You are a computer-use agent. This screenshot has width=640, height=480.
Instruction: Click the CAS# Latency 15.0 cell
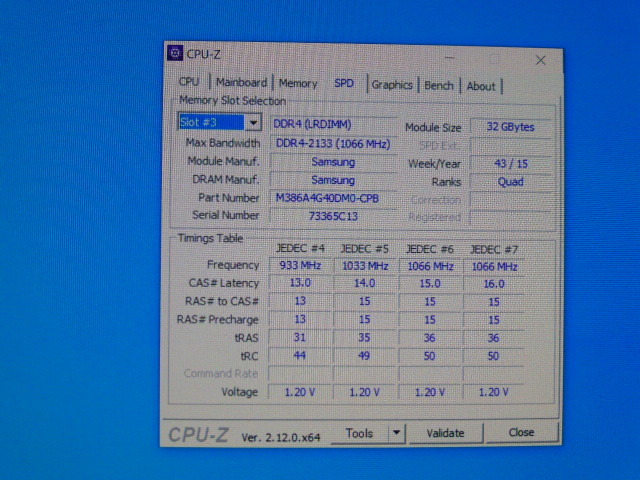pyautogui.click(x=430, y=284)
